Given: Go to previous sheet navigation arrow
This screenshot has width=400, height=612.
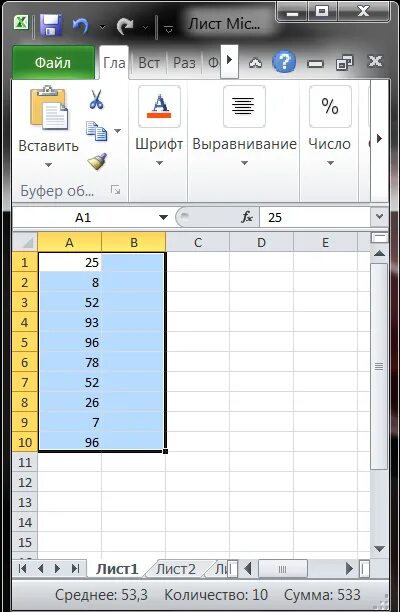Looking at the screenshot, I should coord(40,569).
